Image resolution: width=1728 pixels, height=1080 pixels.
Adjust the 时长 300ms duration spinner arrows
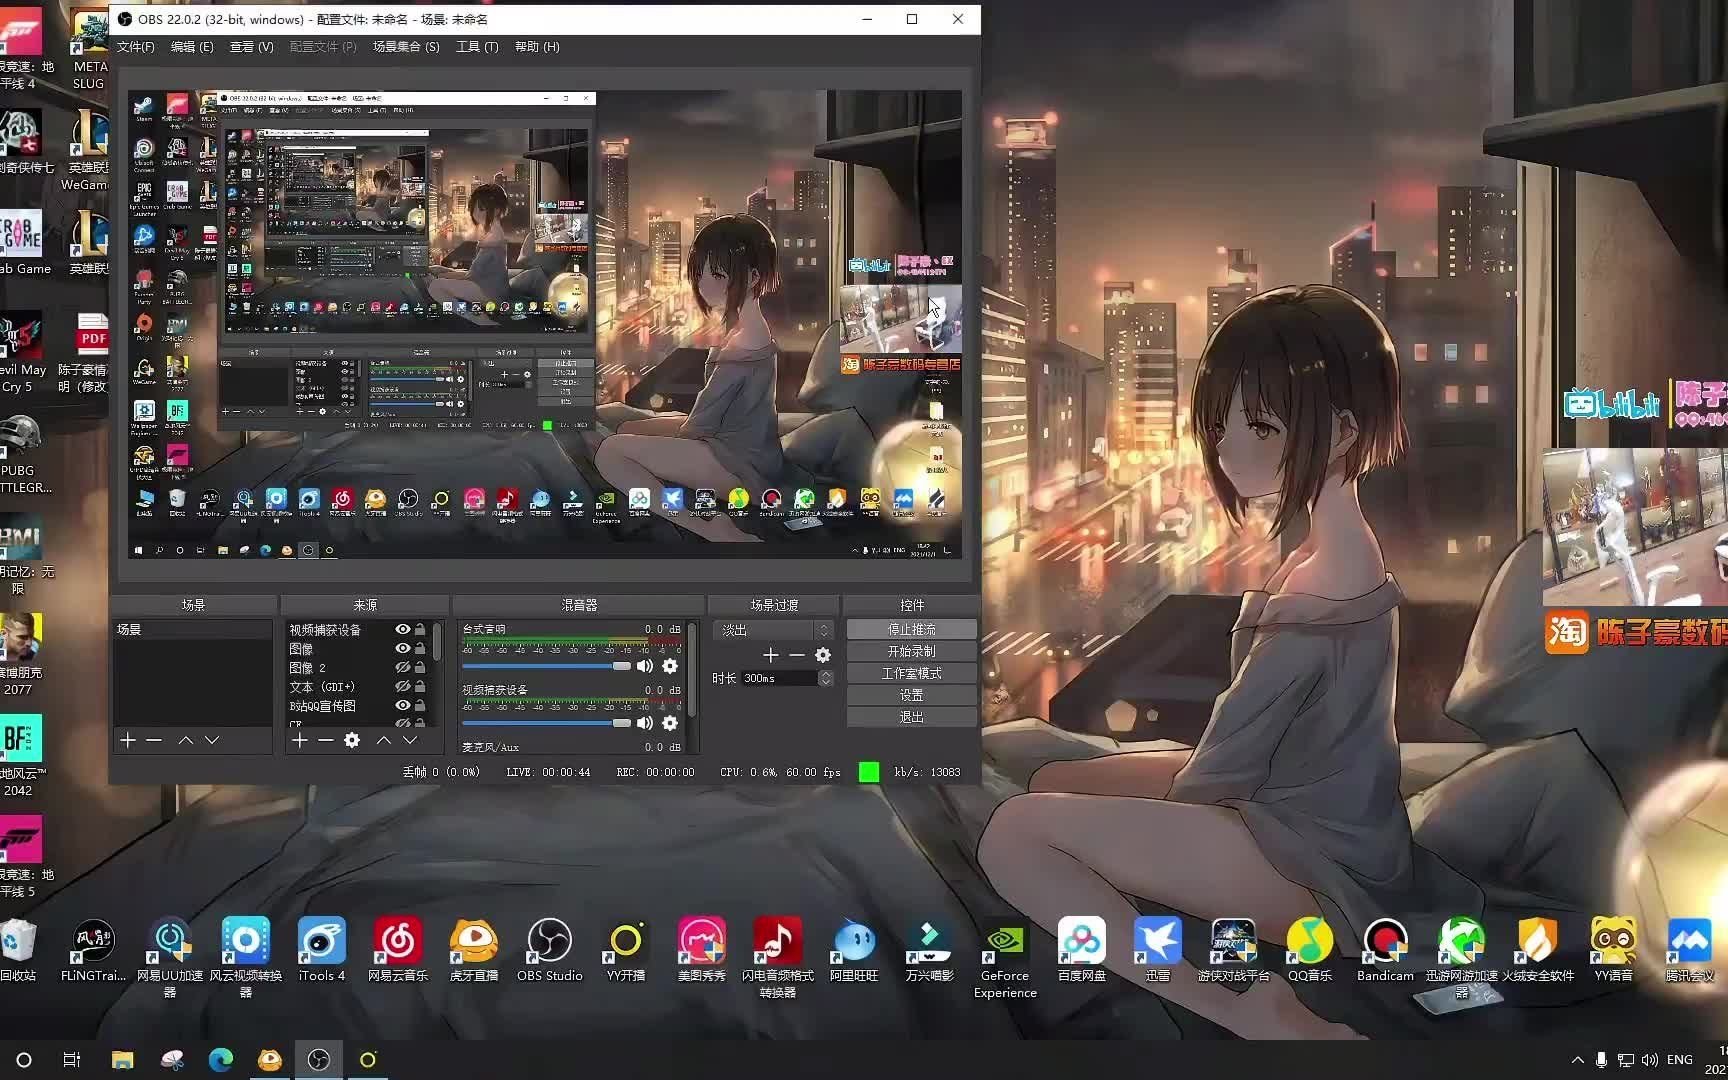point(825,678)
